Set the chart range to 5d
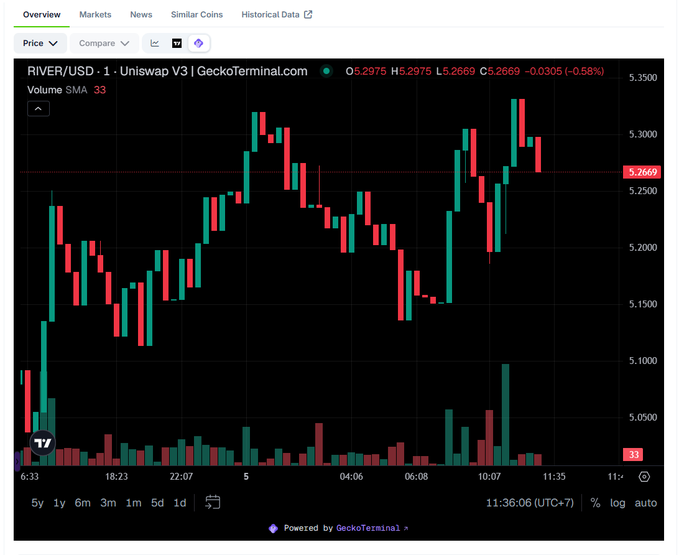This screenshot has width=679, height=555. (157, 503)
